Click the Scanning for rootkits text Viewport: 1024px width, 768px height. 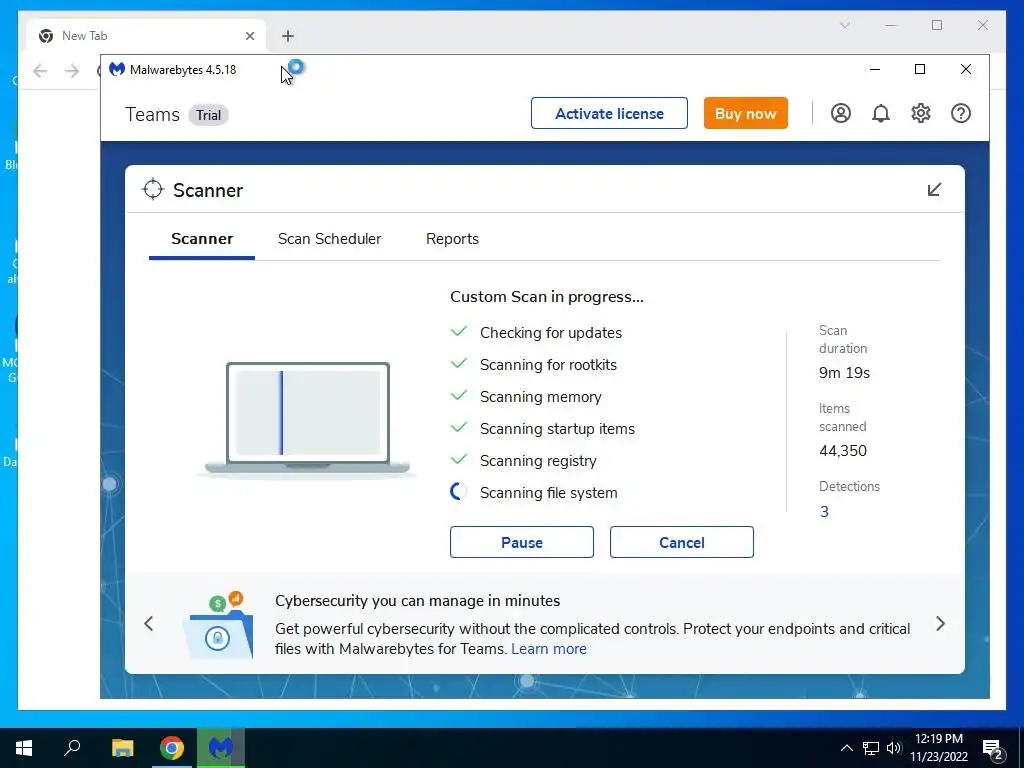(549, 364)
